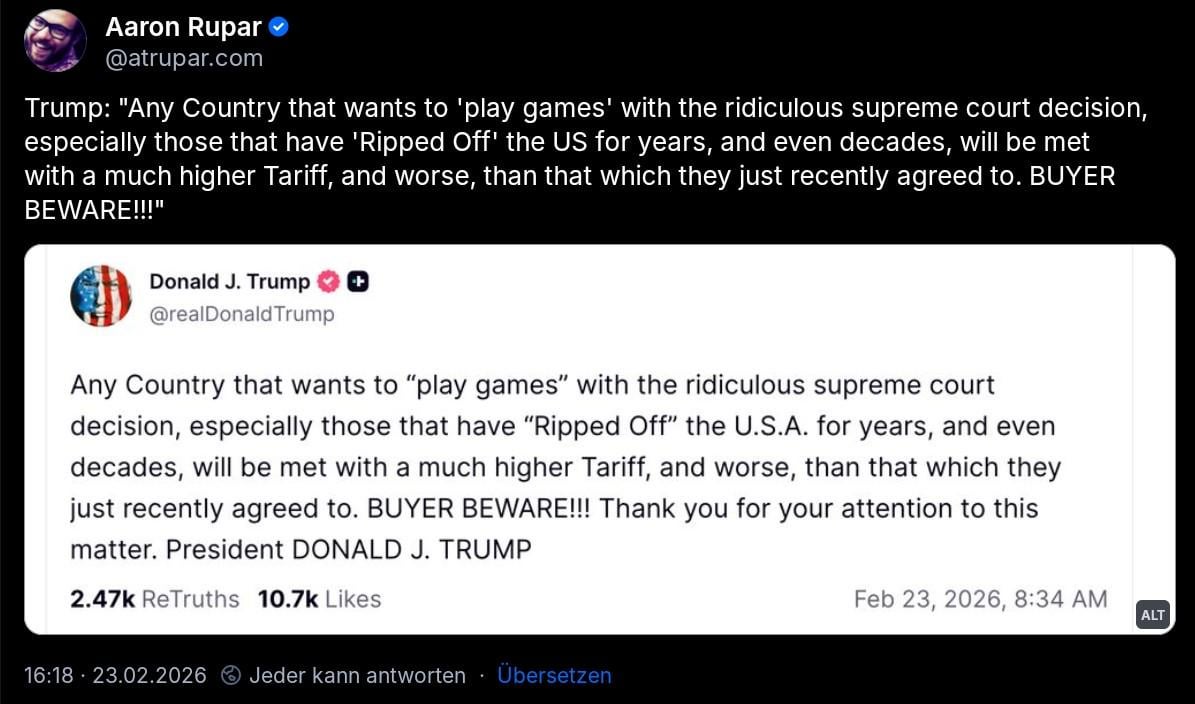Click the blue verified badge beside Aaron Rupar
This screenshot has width=1195, height=704.
tap(280, 28)
